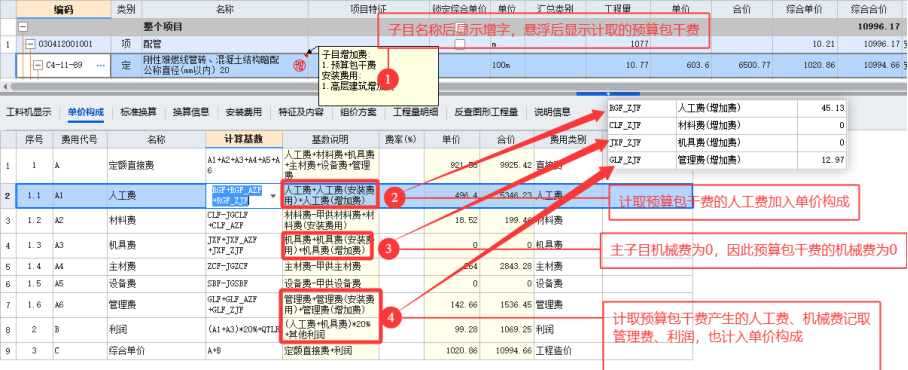Viewport: 908px width, 370px height.
Task: Open the 计算基数 dropdown on the 人工费 row
Action: (273, 196)
